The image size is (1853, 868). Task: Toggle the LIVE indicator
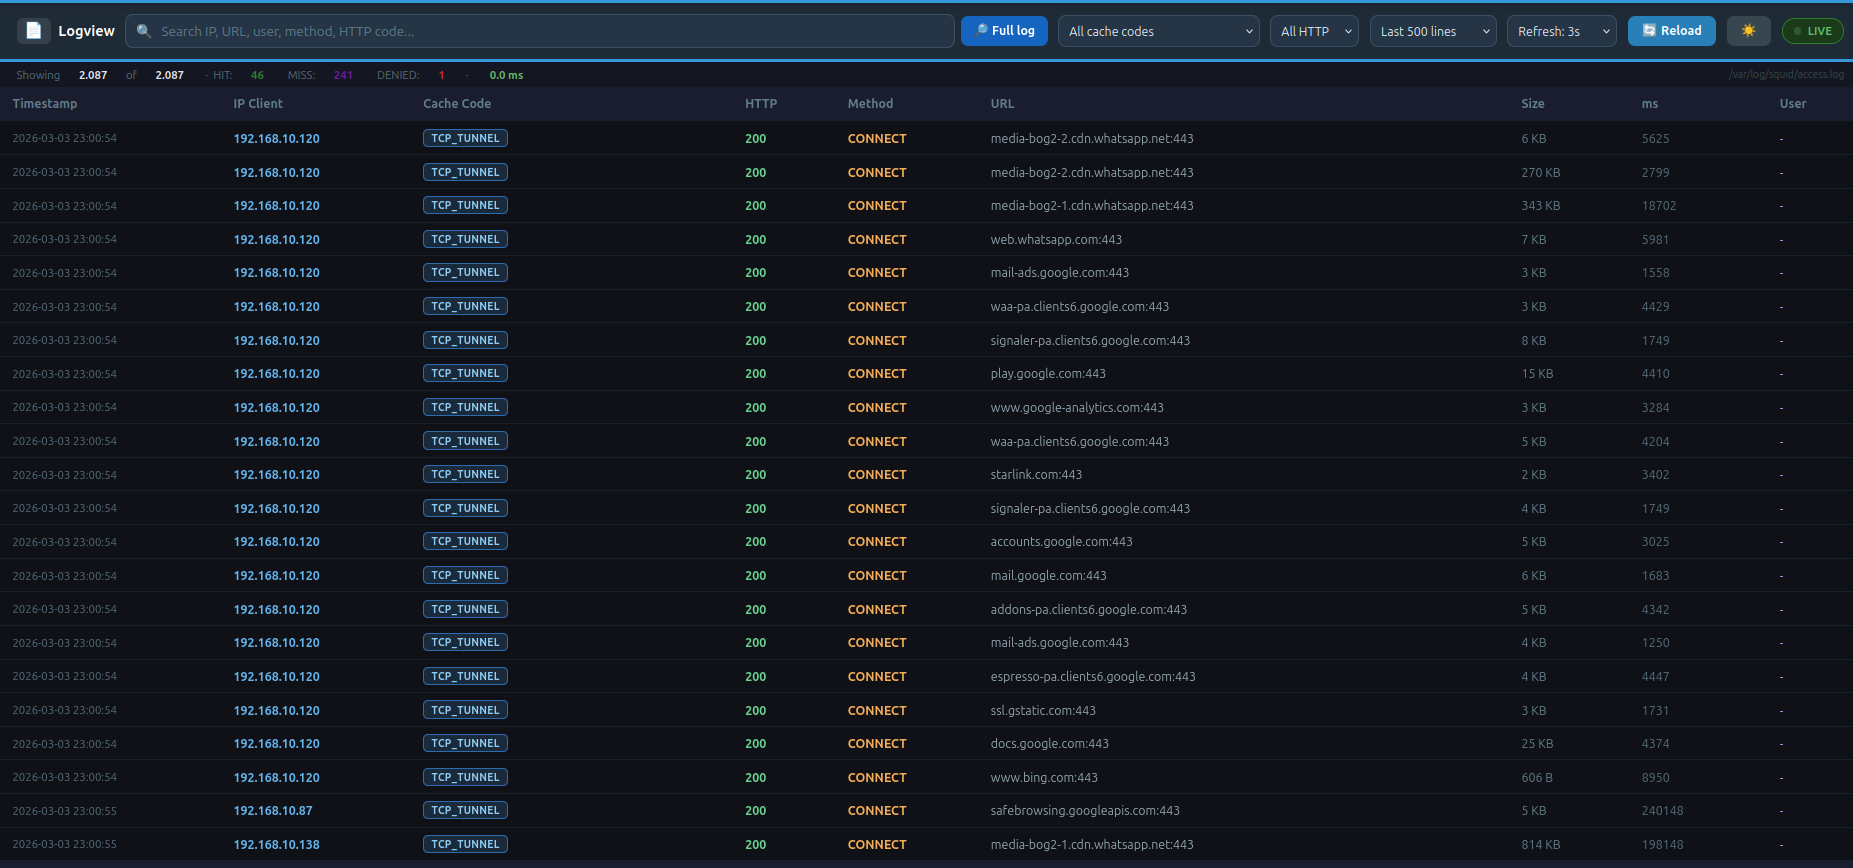click(1812, 31)
